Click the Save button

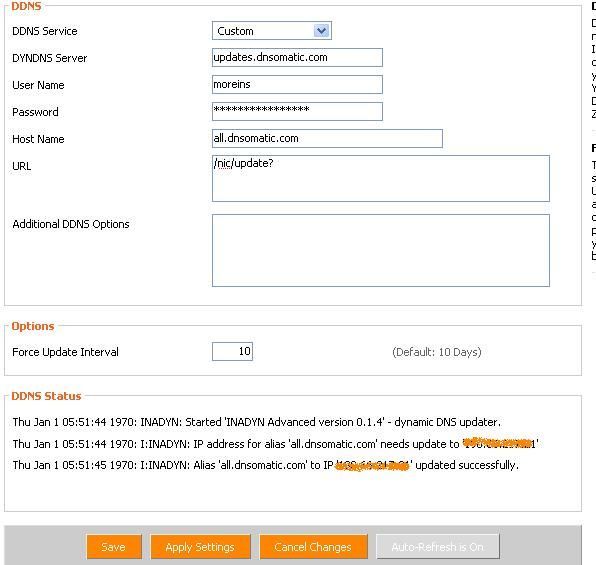click(x=114, y=547)
